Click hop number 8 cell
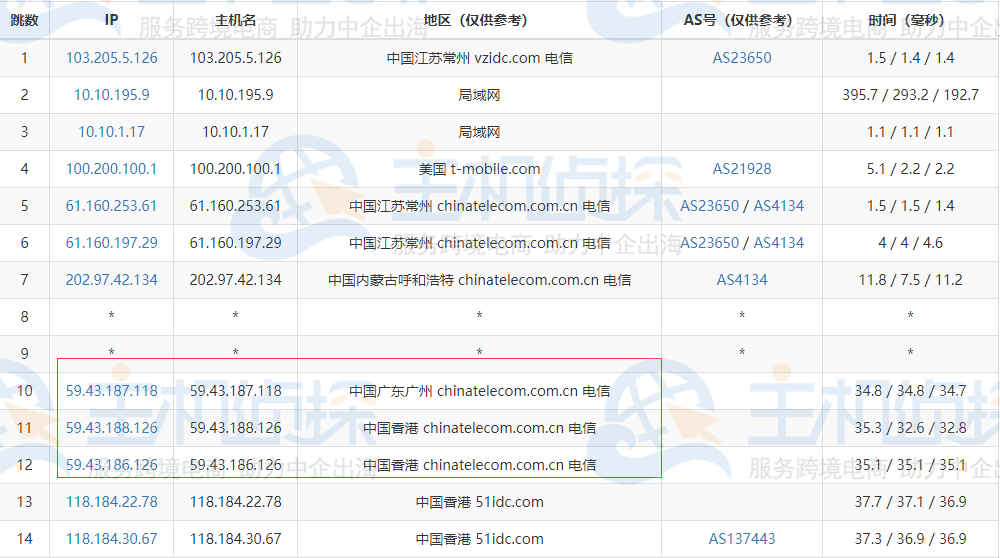Screen dimensions: 1000x558 click(24, 317)
